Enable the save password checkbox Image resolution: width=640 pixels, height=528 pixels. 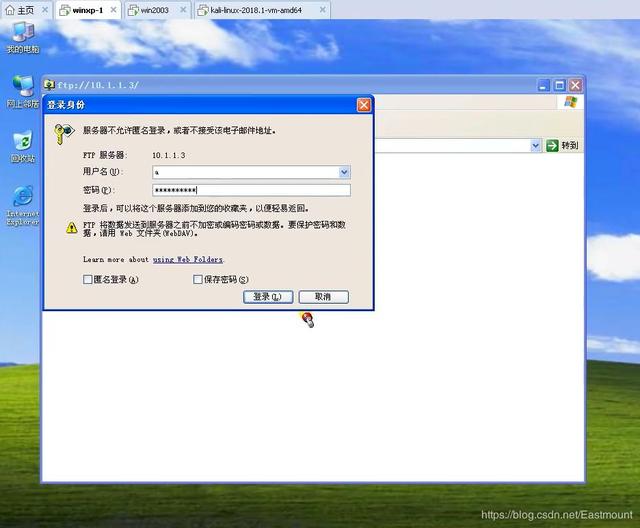(x=198, y=280)
